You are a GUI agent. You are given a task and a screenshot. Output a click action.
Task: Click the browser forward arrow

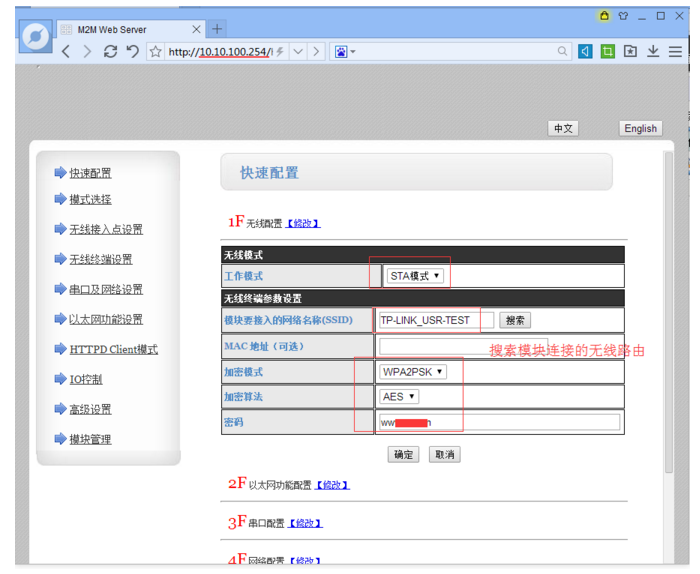coord(87,51)
